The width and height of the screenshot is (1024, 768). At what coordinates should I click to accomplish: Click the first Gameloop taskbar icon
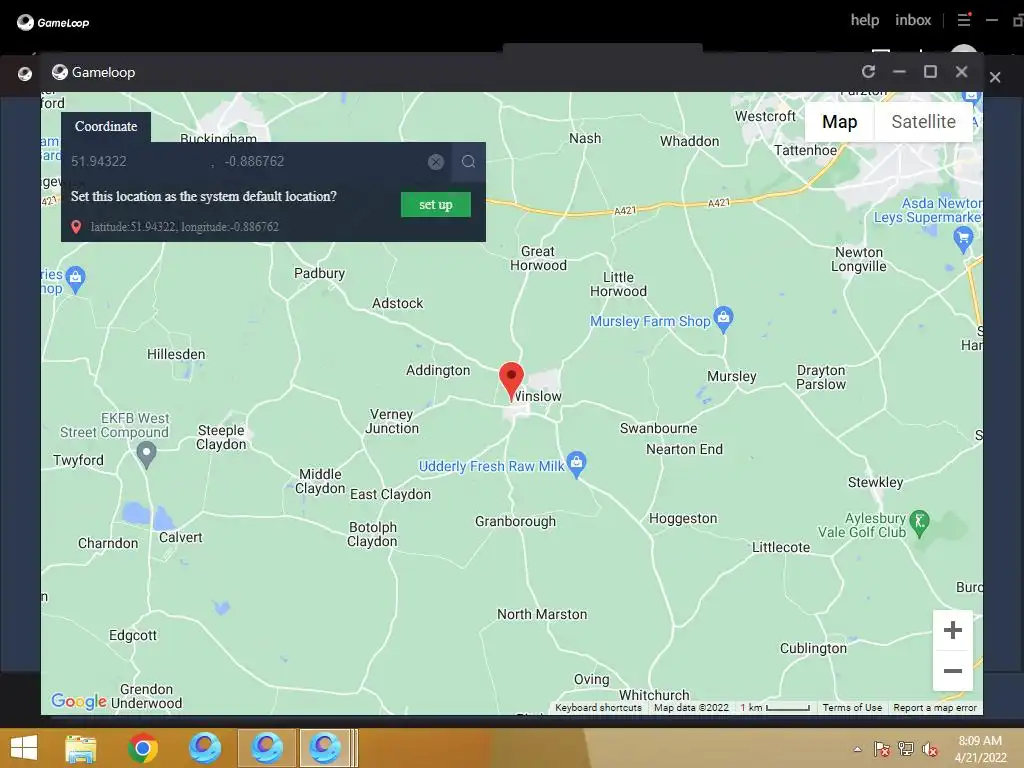click(x=204, y=748)
